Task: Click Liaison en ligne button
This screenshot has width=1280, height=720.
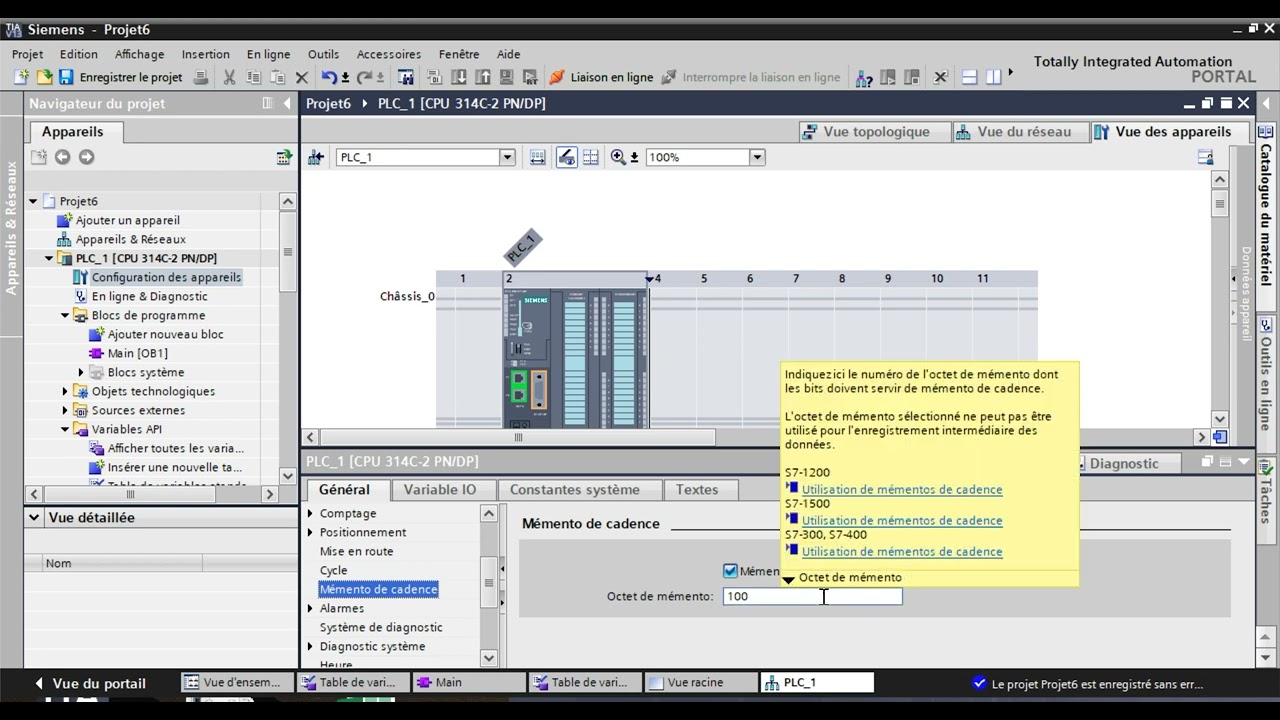Action: (601, 77)
